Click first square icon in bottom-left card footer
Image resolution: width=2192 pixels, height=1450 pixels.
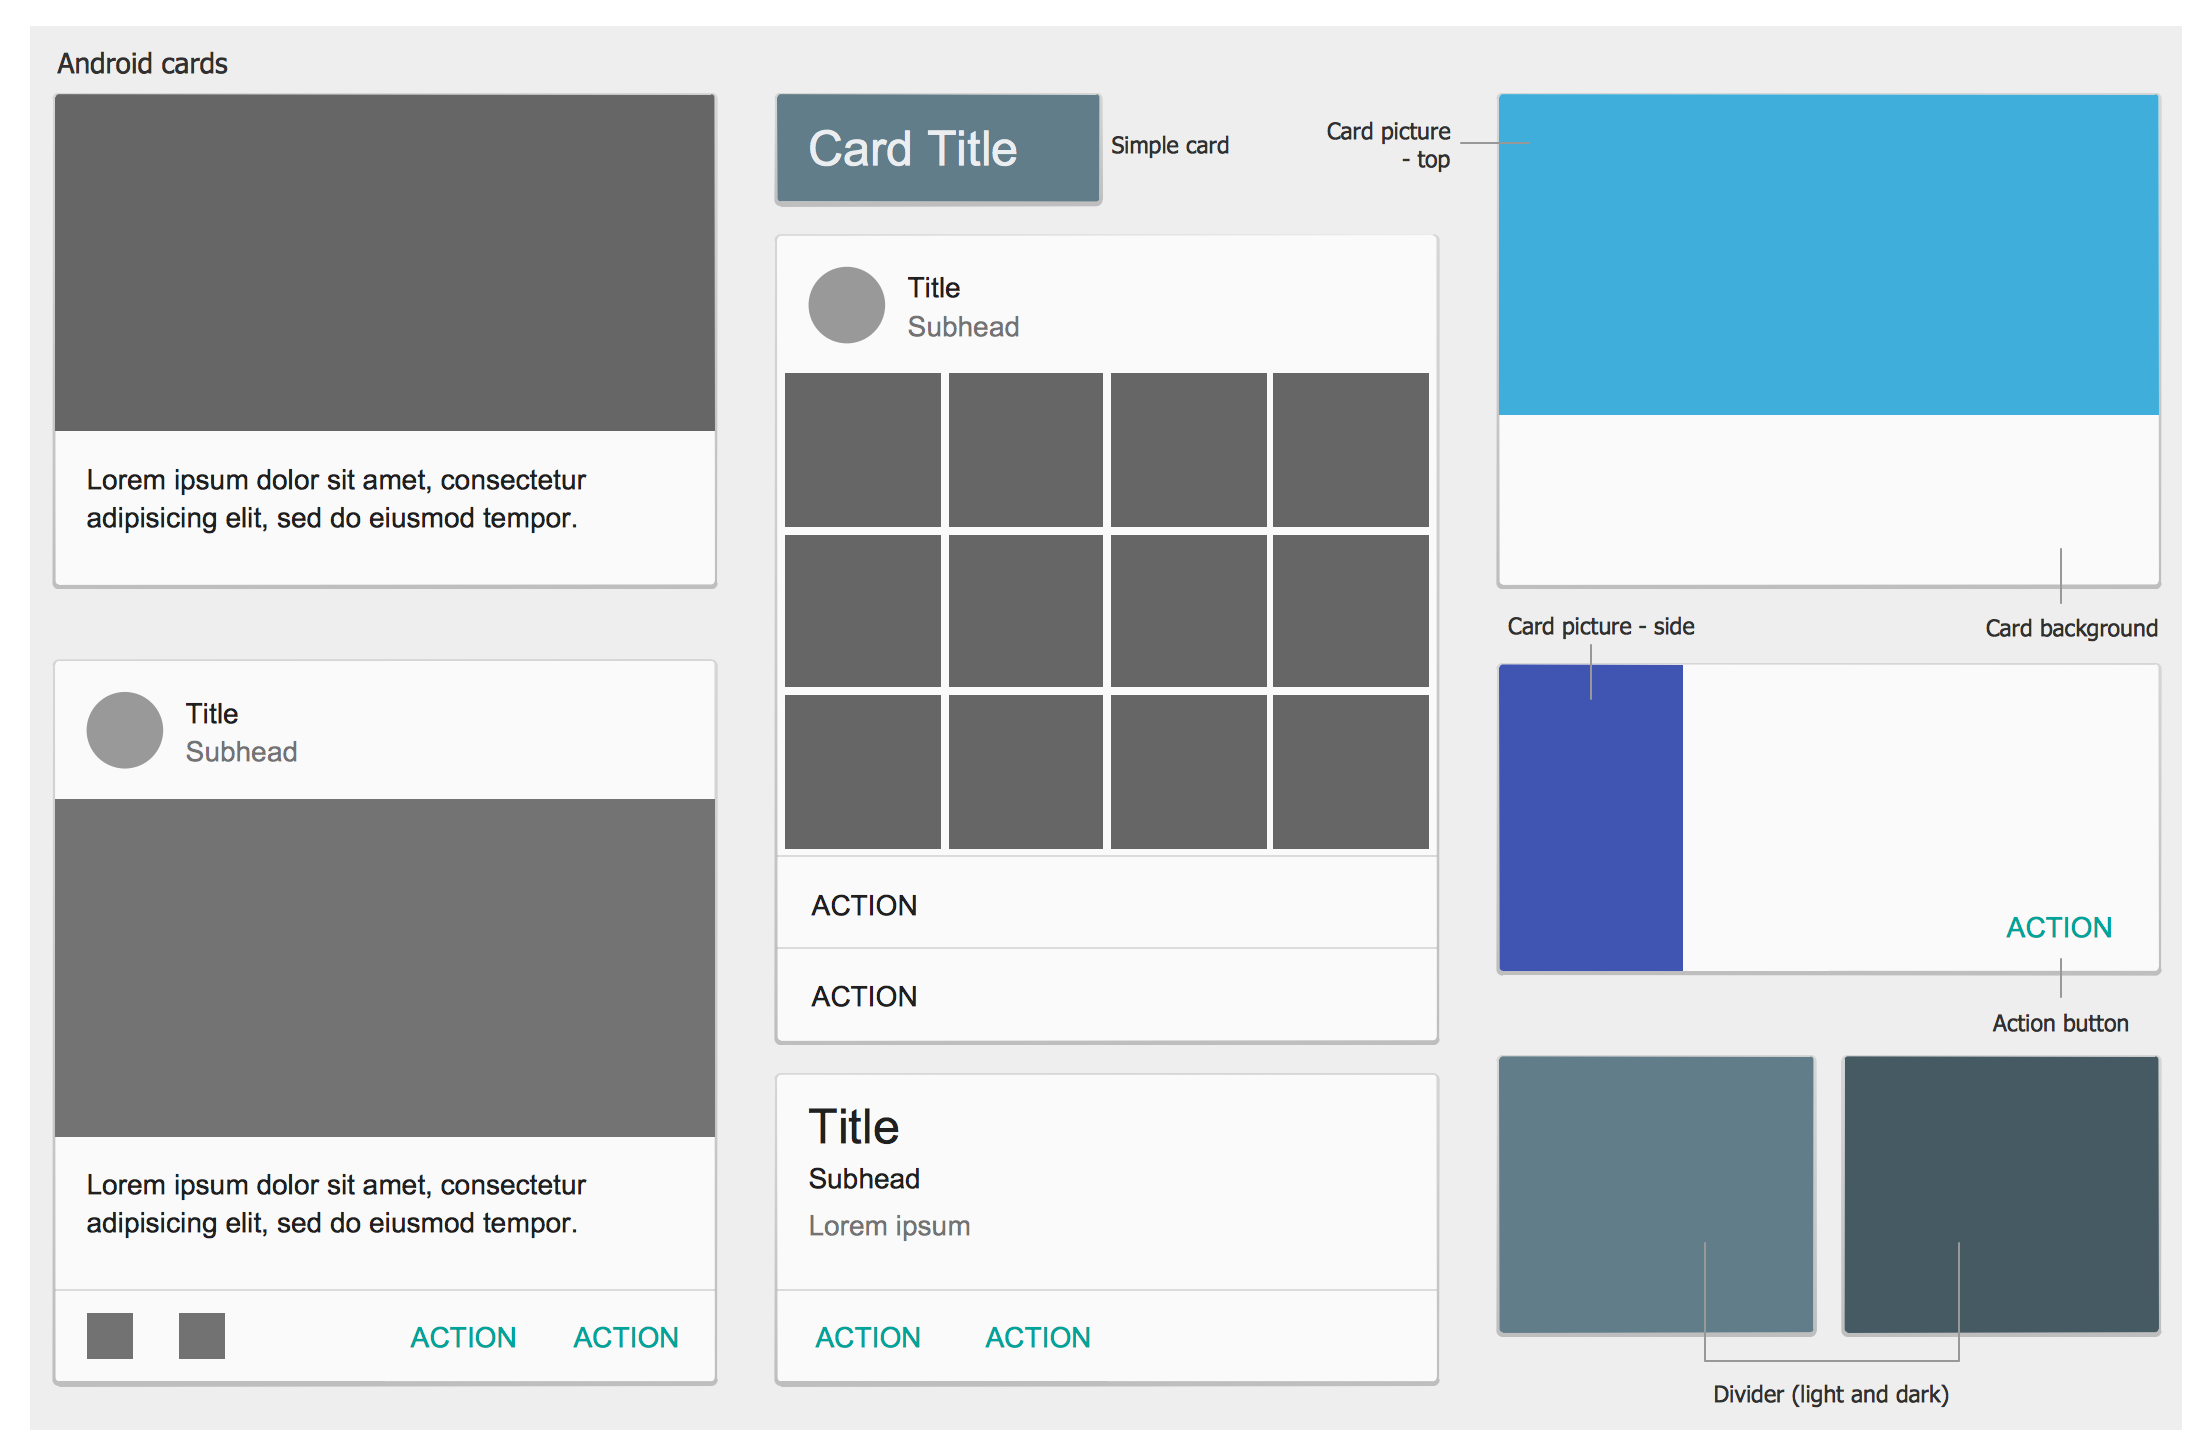pyautogui.click(x=109, y=1336)
